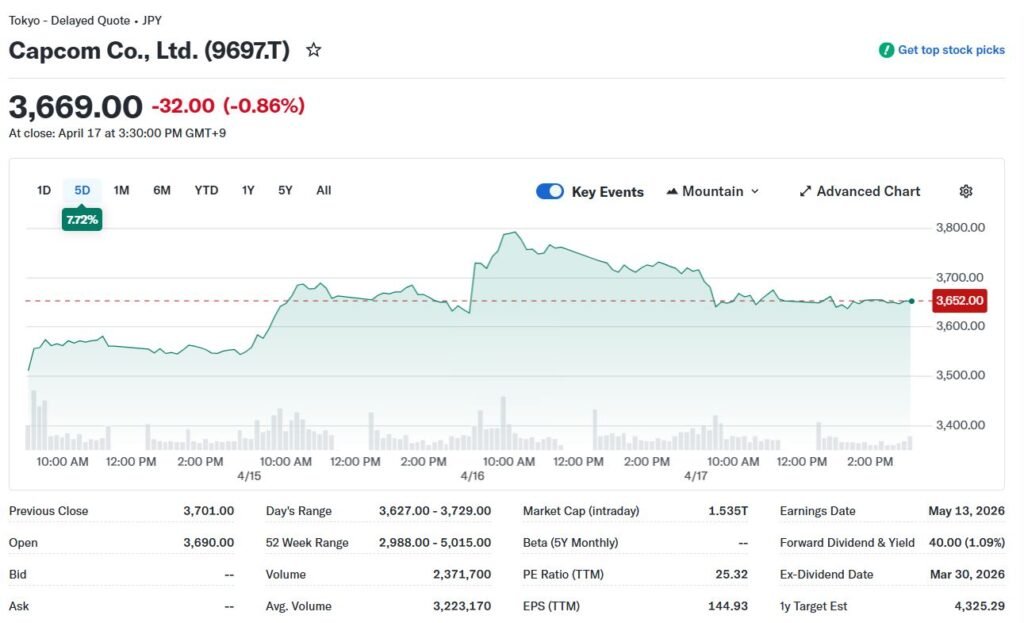Select the 5D time range tab
This screenshot has width=1024, height=623.
[82, 190]
